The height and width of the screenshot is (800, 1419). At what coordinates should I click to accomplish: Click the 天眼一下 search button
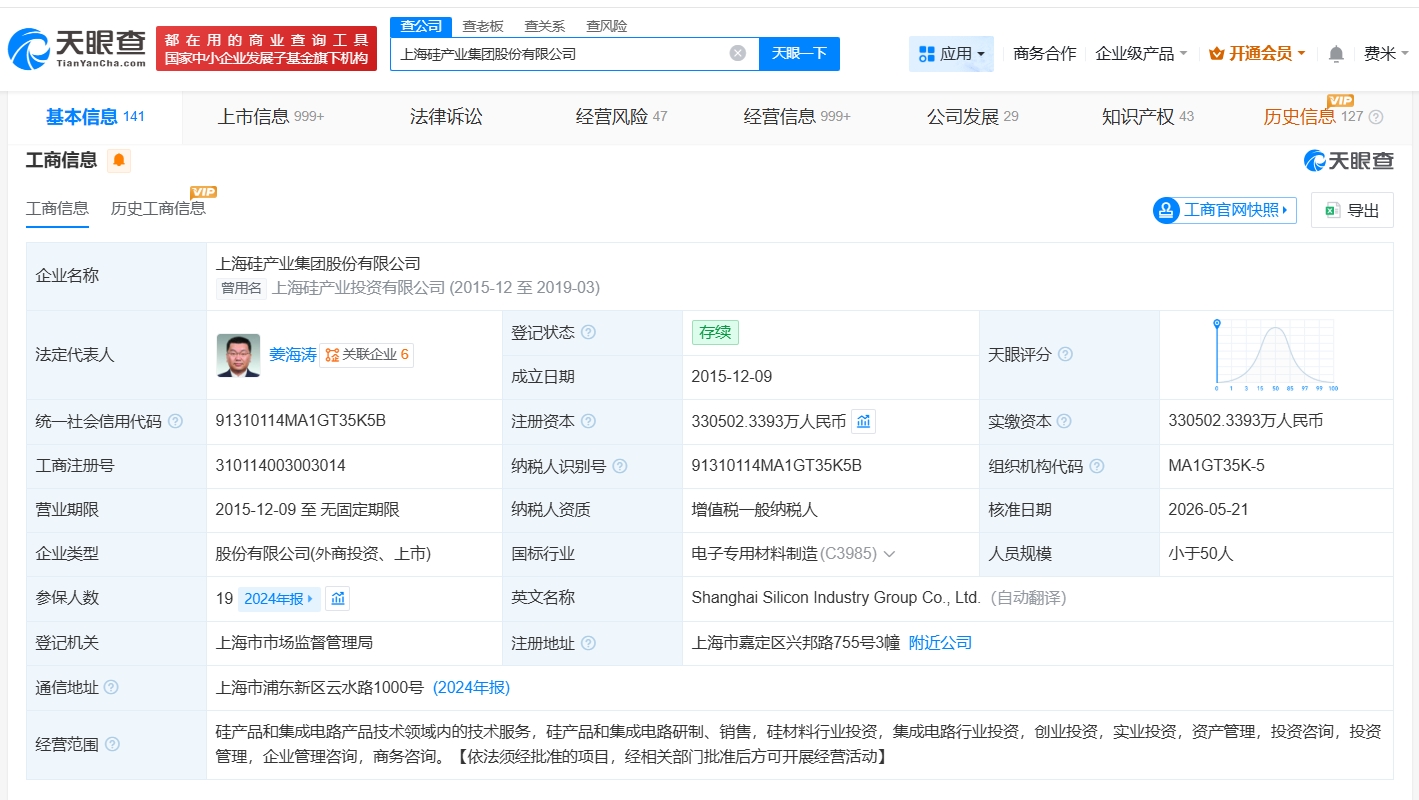tap(799, 54)
